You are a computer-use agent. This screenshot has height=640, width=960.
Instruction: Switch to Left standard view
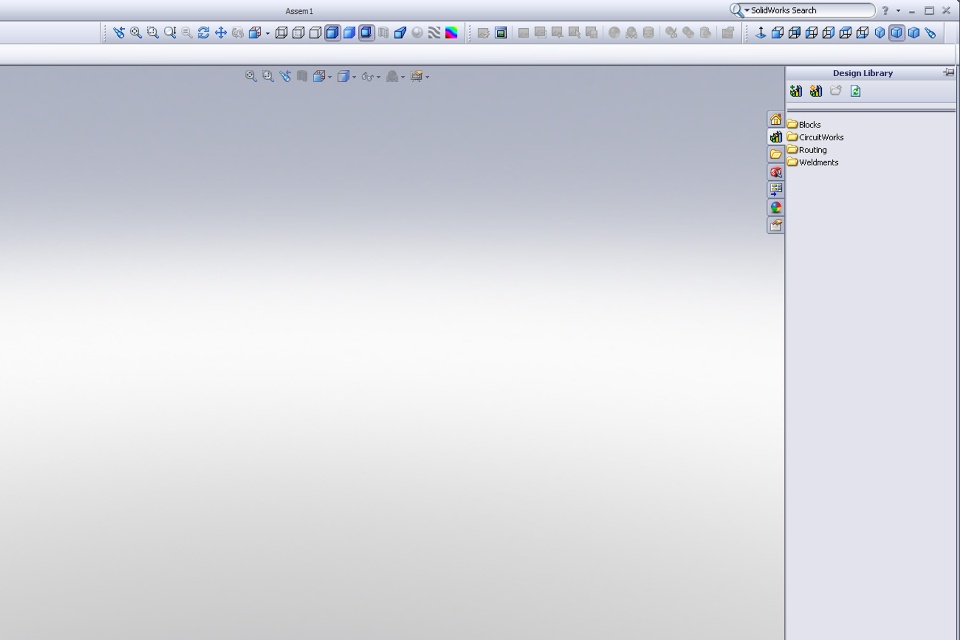pyautogui.click(x=812, y=32)
